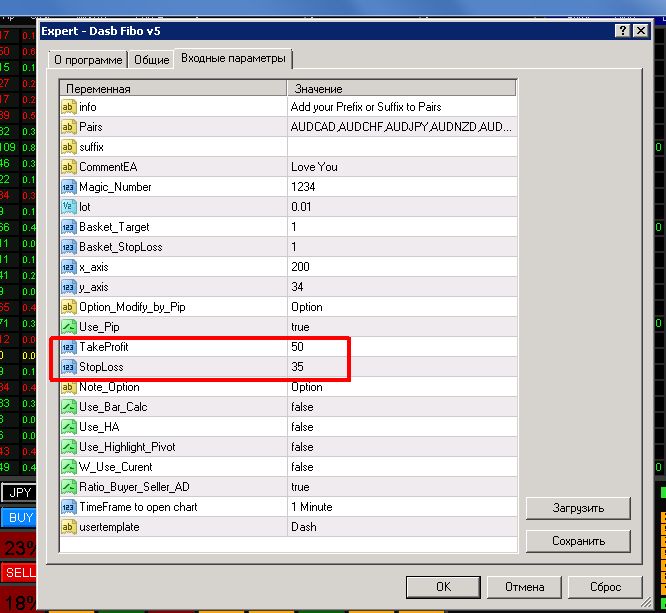Open the 'О программе' tab
Viewport: 666px width, 613px height.
pos(88,60)
